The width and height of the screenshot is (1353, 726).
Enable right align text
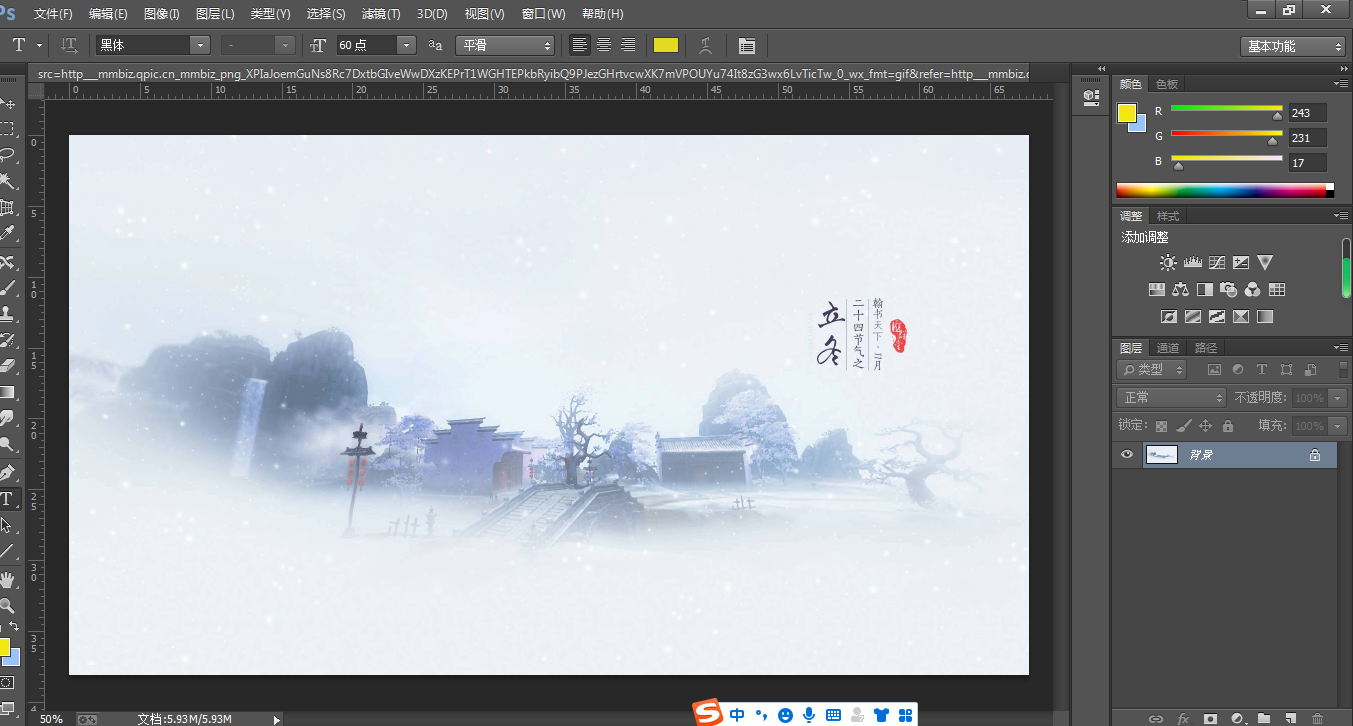coord(628,45)
